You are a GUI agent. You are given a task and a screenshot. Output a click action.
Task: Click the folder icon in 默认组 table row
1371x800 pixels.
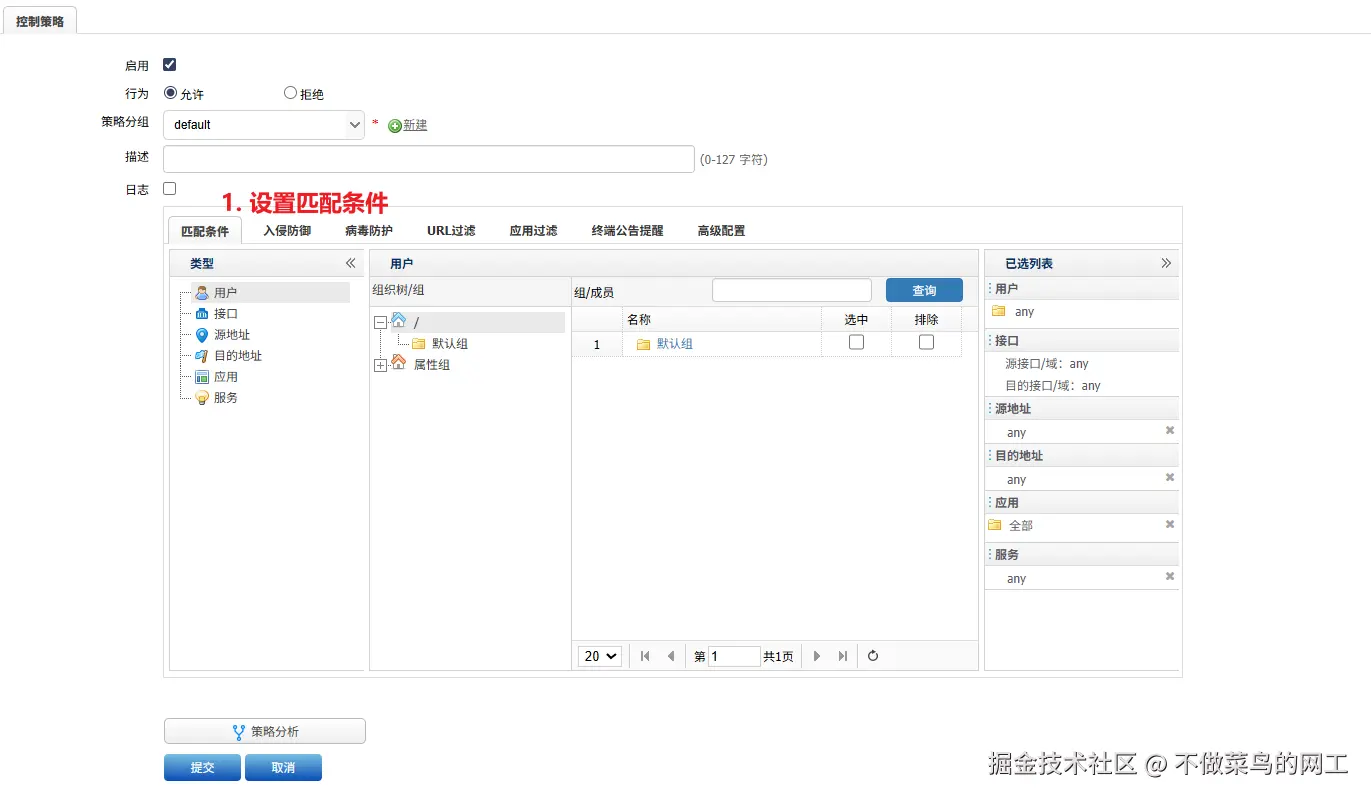[643, 344]
